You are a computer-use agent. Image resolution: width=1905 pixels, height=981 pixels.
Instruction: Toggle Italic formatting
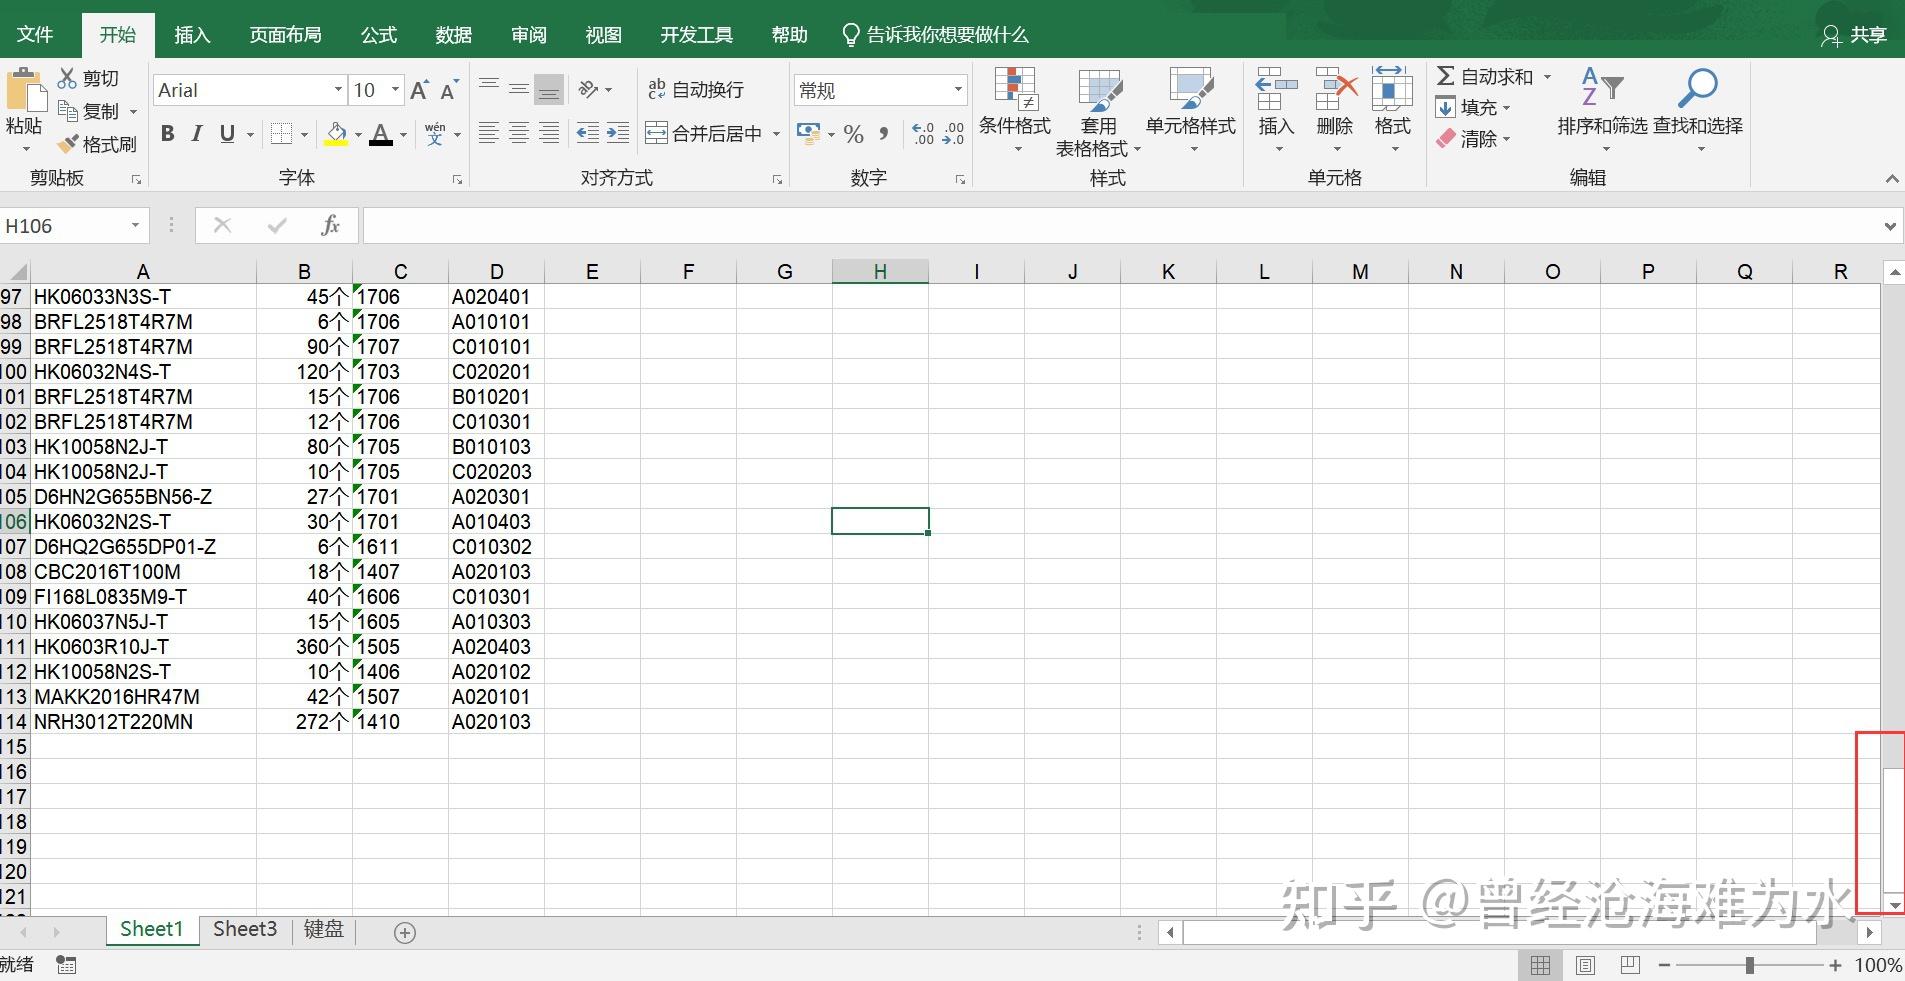(197, 133)
